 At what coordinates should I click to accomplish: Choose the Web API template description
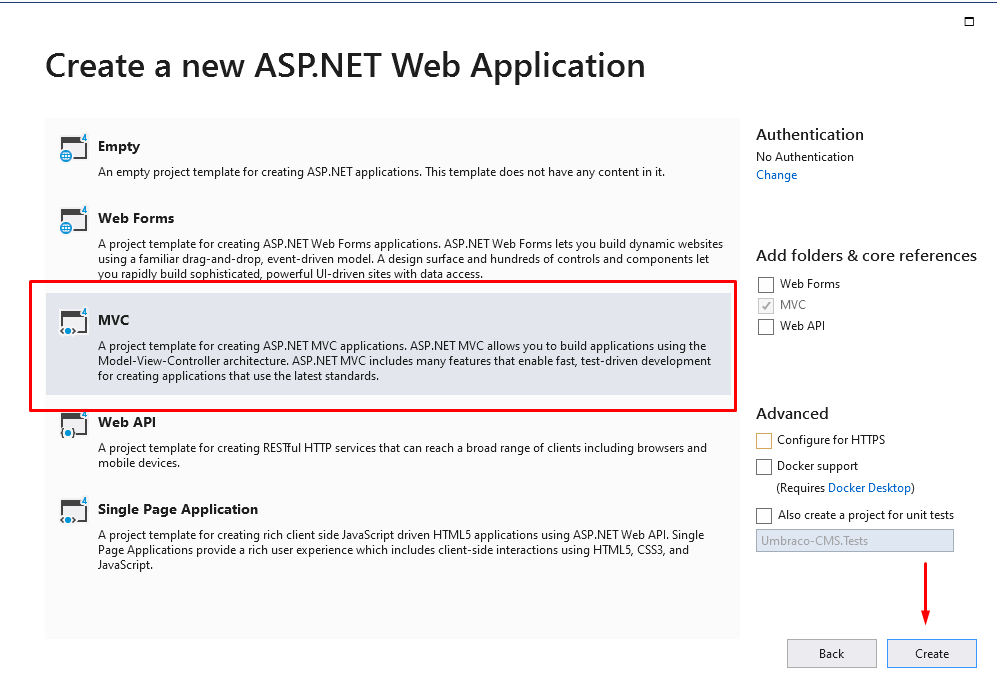click(x=402, y=455)
